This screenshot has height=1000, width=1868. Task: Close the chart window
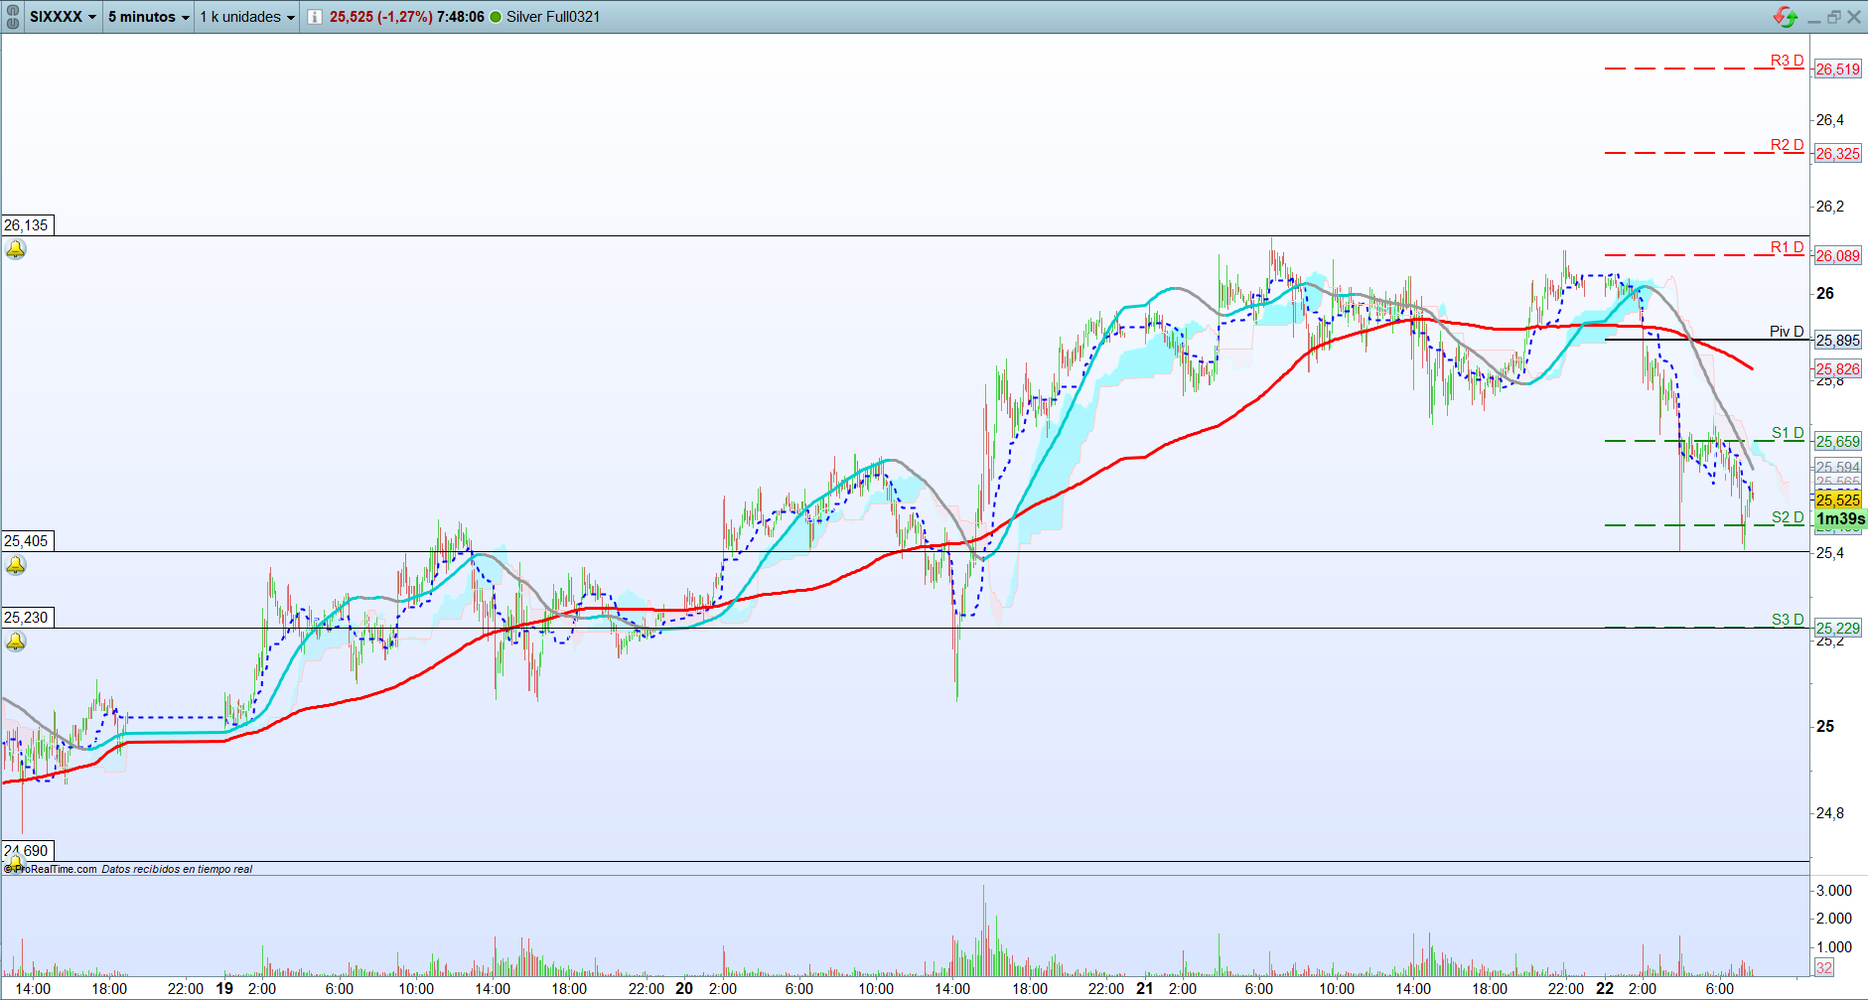pos(1853,17)
